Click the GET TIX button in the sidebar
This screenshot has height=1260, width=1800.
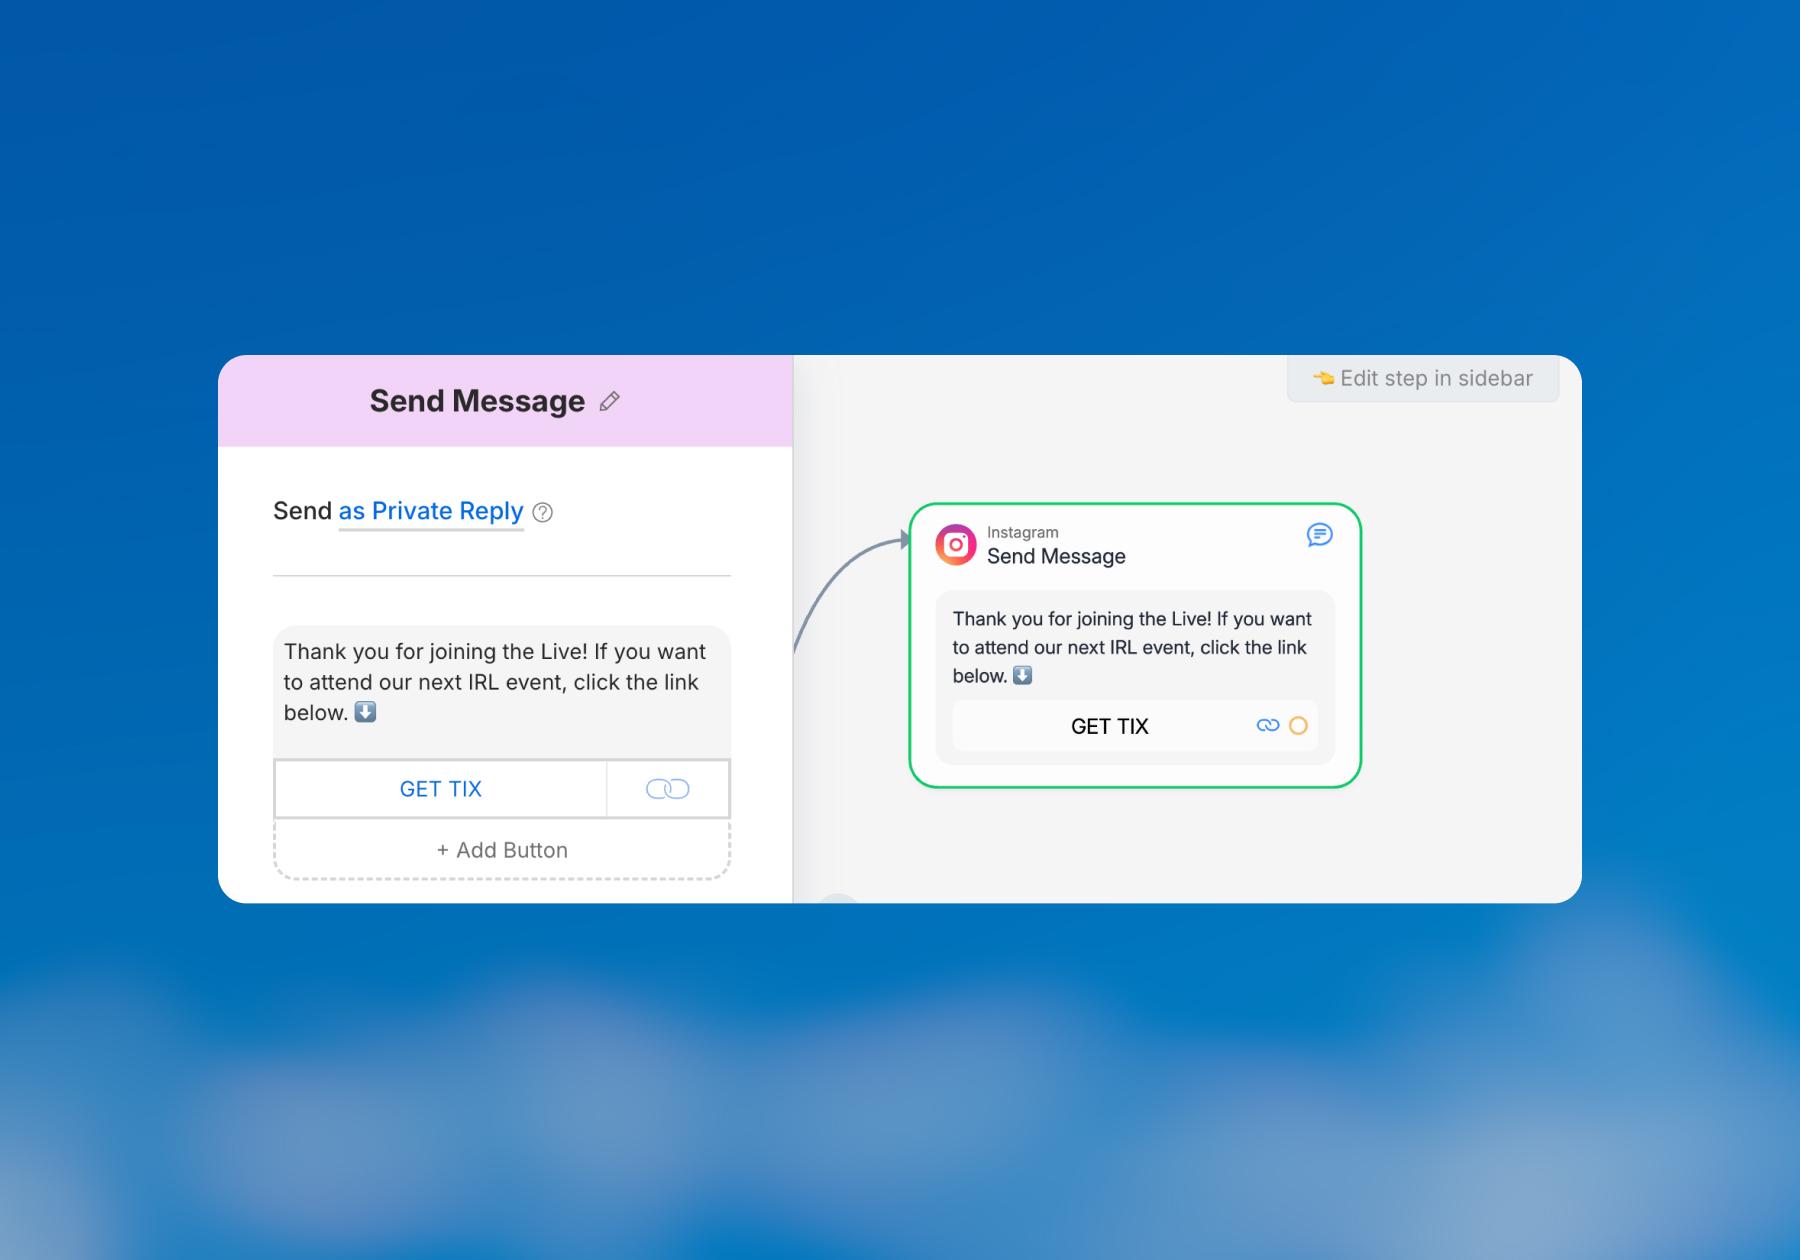[441, 789]
